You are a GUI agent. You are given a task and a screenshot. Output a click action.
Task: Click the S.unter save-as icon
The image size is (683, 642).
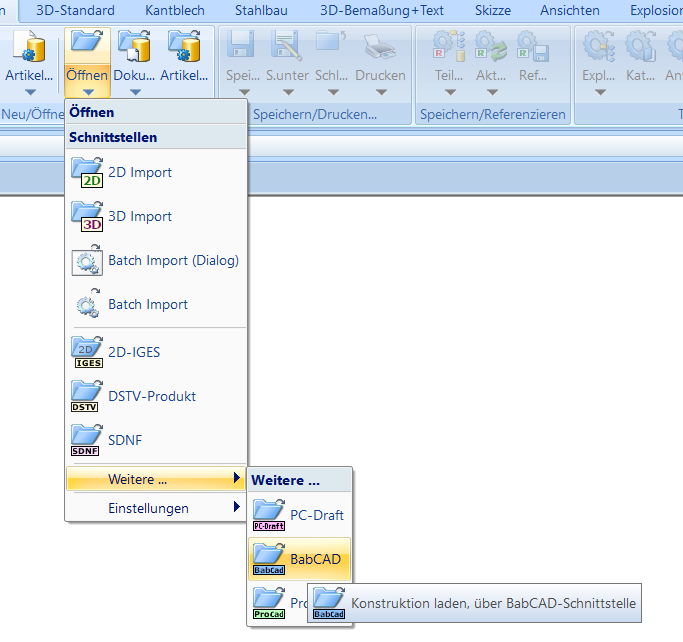pyautogui.click(x=287, y=44)
